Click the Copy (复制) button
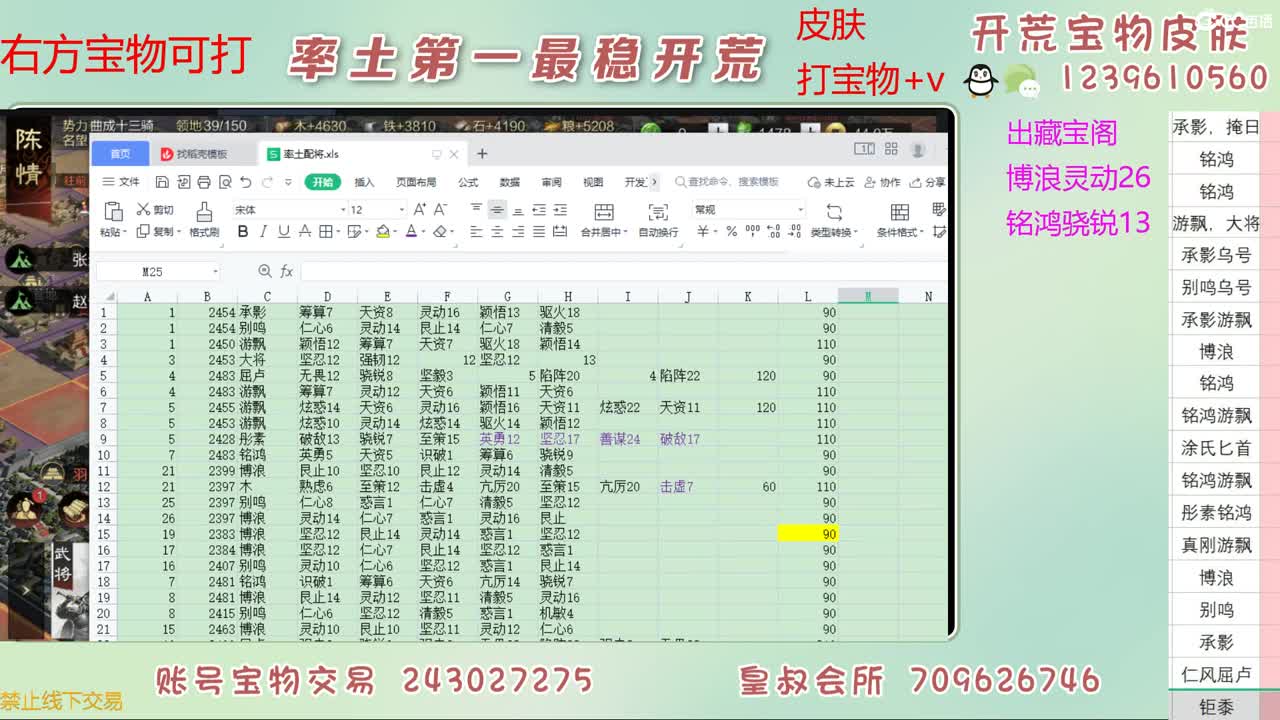 (x=155, y=232)
